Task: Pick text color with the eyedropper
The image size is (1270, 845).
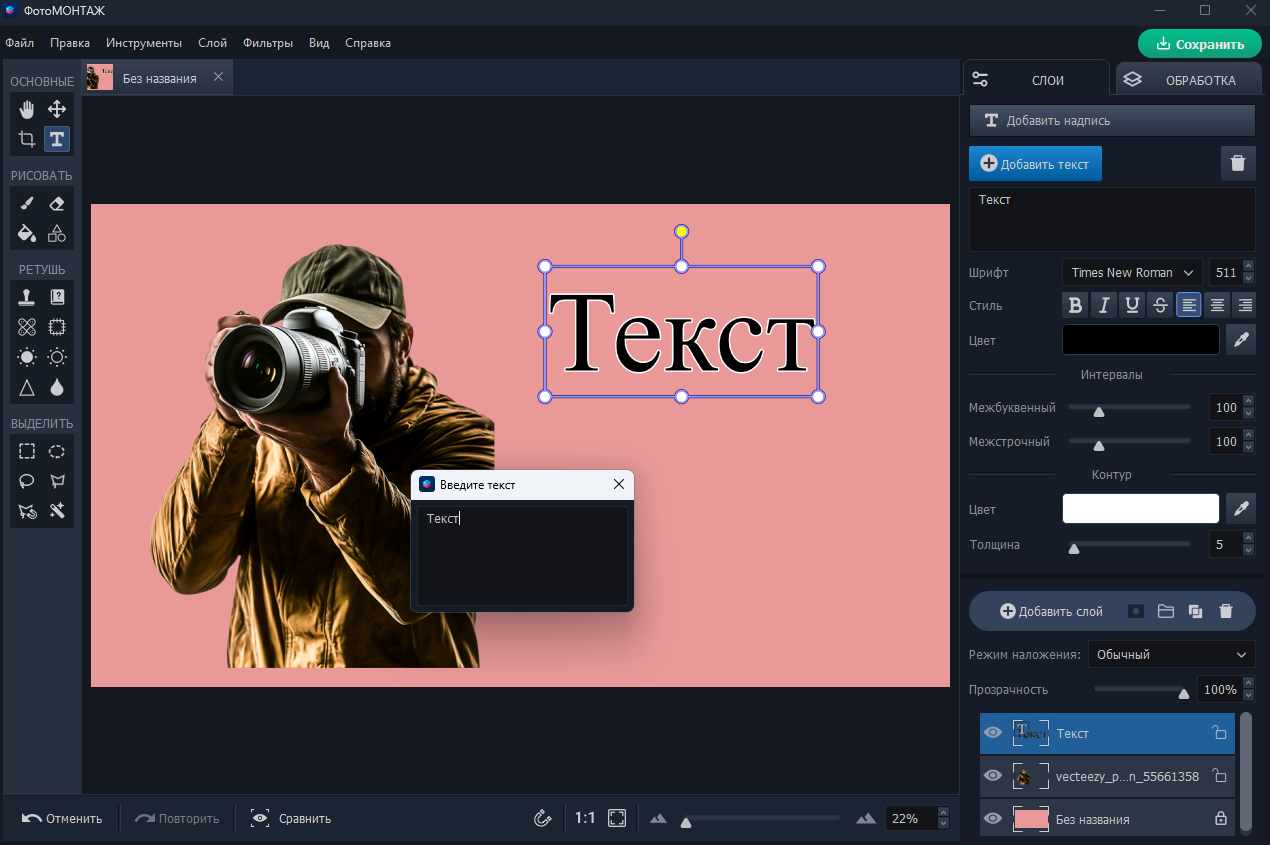Action: coord(1241,340)
